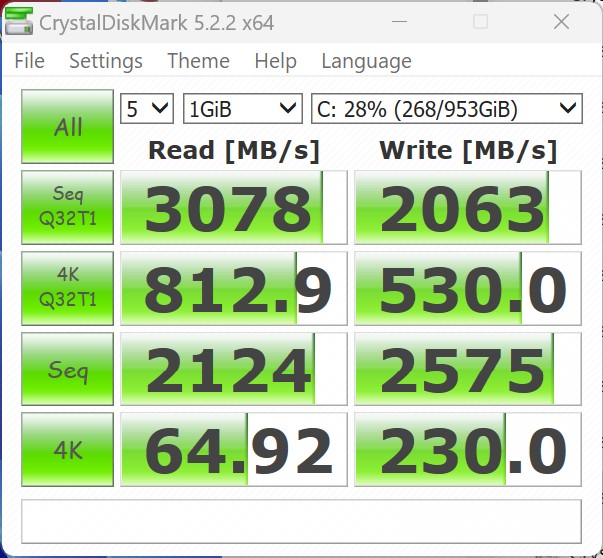This screenshot has width=603, height=558.
Task: Expand the drive selection dropdown for C:
Action: tap(446, 108)
